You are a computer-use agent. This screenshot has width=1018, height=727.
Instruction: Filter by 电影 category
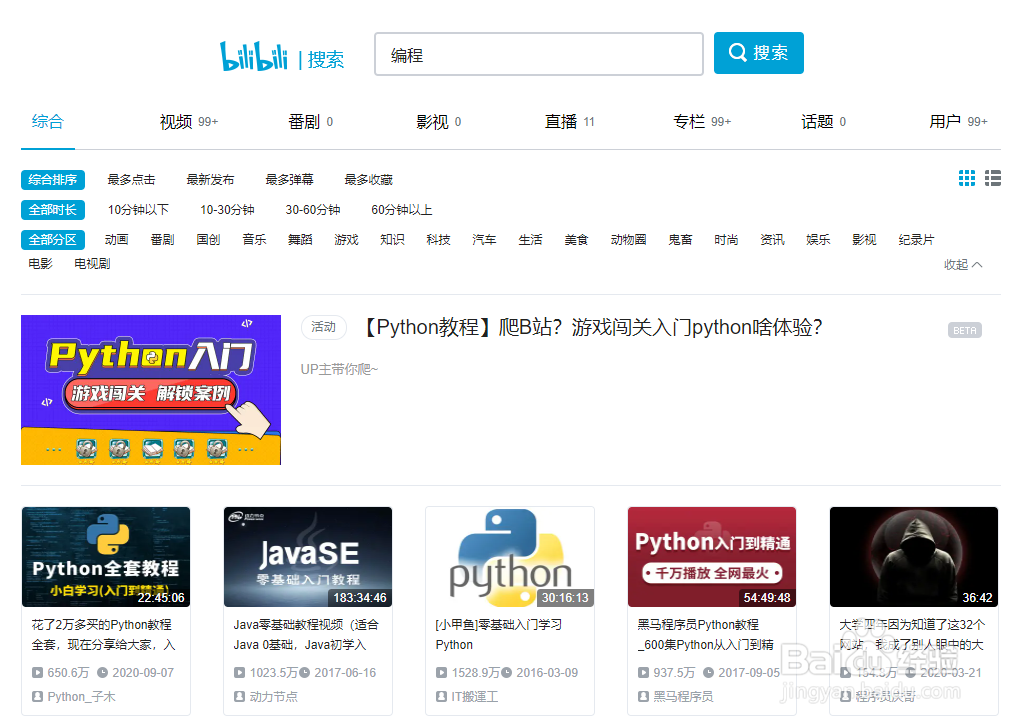[x=40, y=264]
